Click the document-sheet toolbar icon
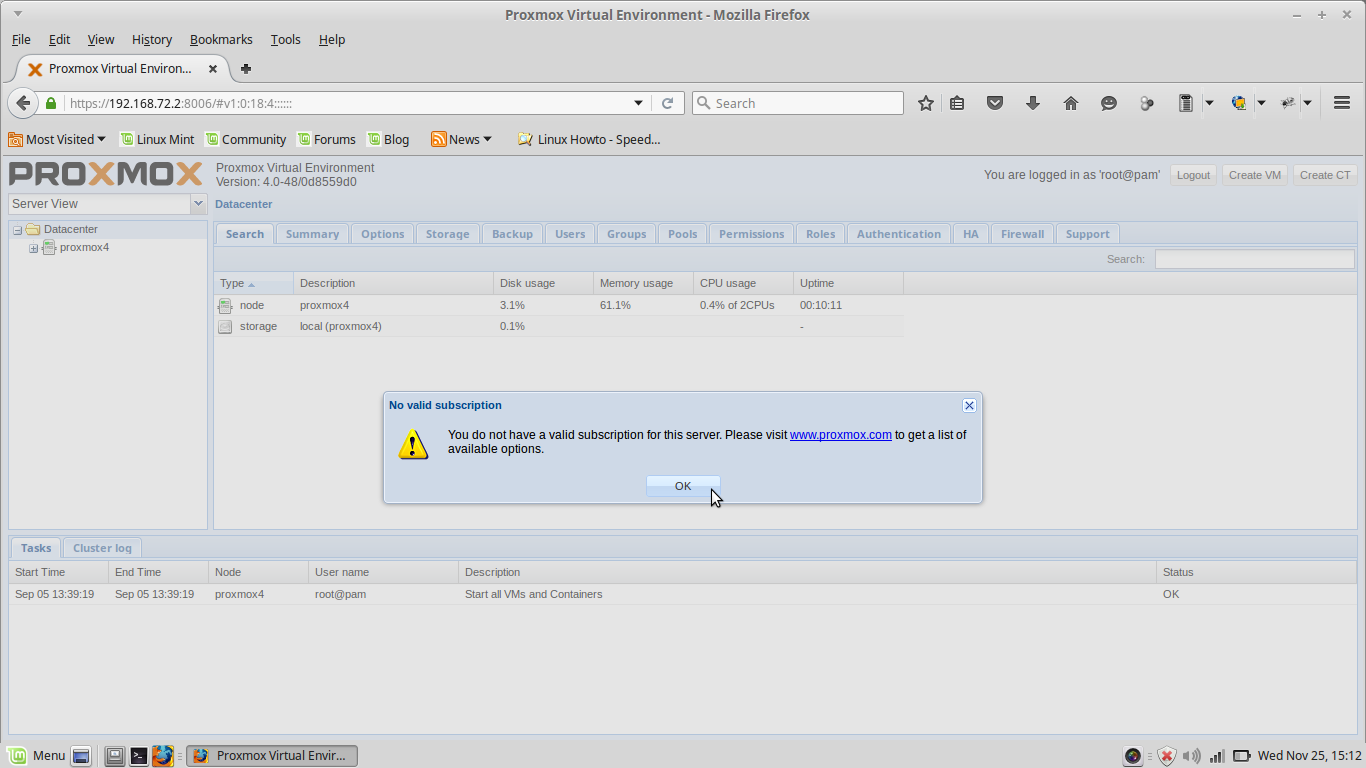 point(1186,103)
